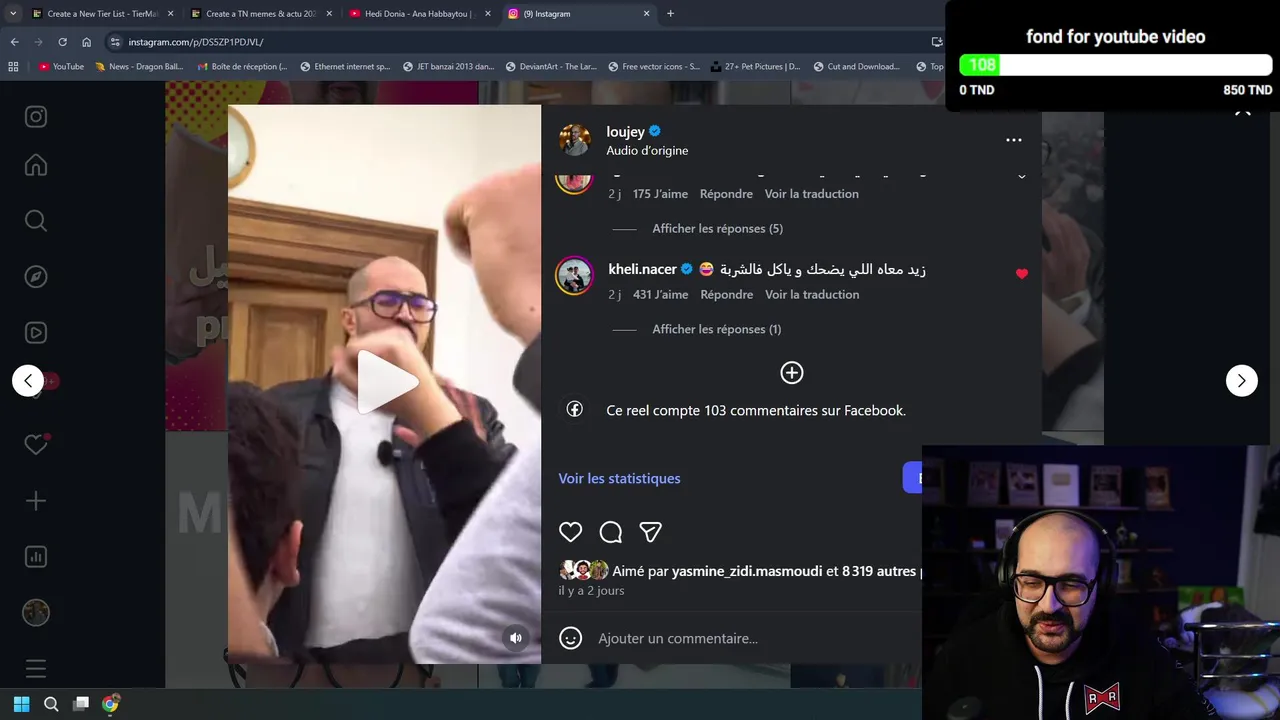Open notifications heart in sidebar
This screenshot has width=1280, height=720.
point(36,445)
